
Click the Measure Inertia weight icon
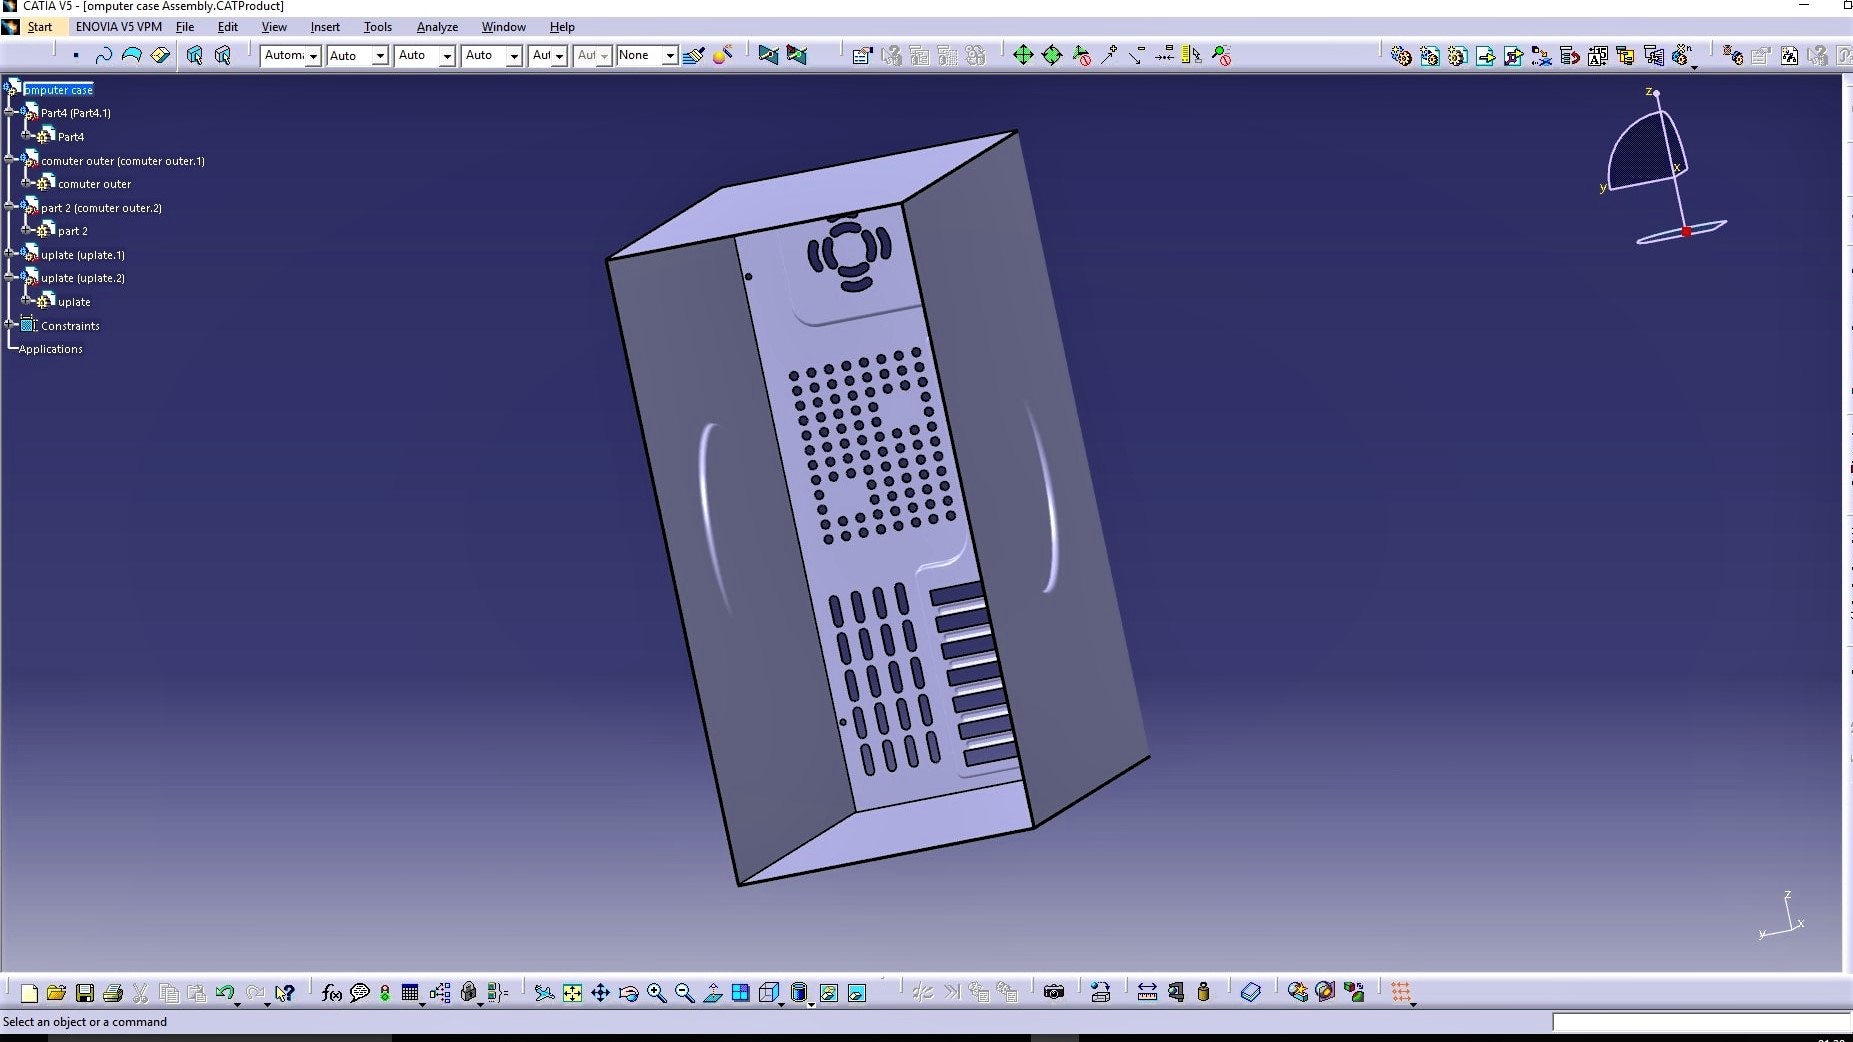tap(1203, 993)
